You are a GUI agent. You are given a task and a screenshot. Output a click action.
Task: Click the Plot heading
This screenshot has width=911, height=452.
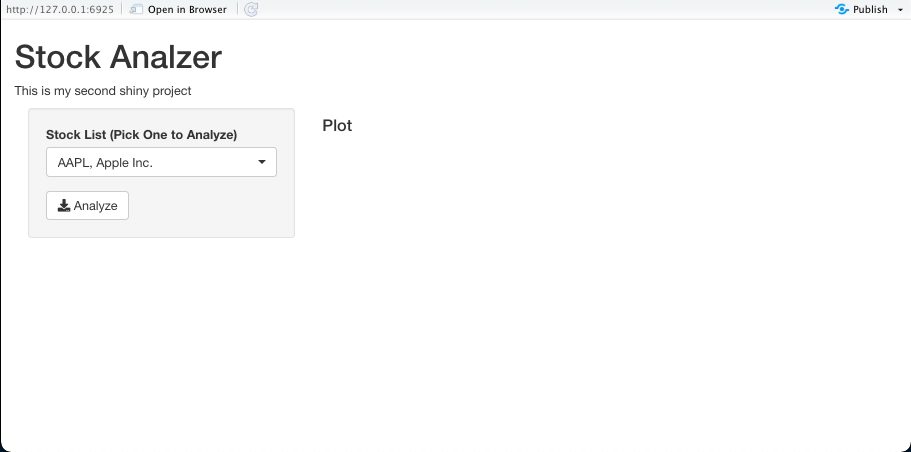pos(337,125)
